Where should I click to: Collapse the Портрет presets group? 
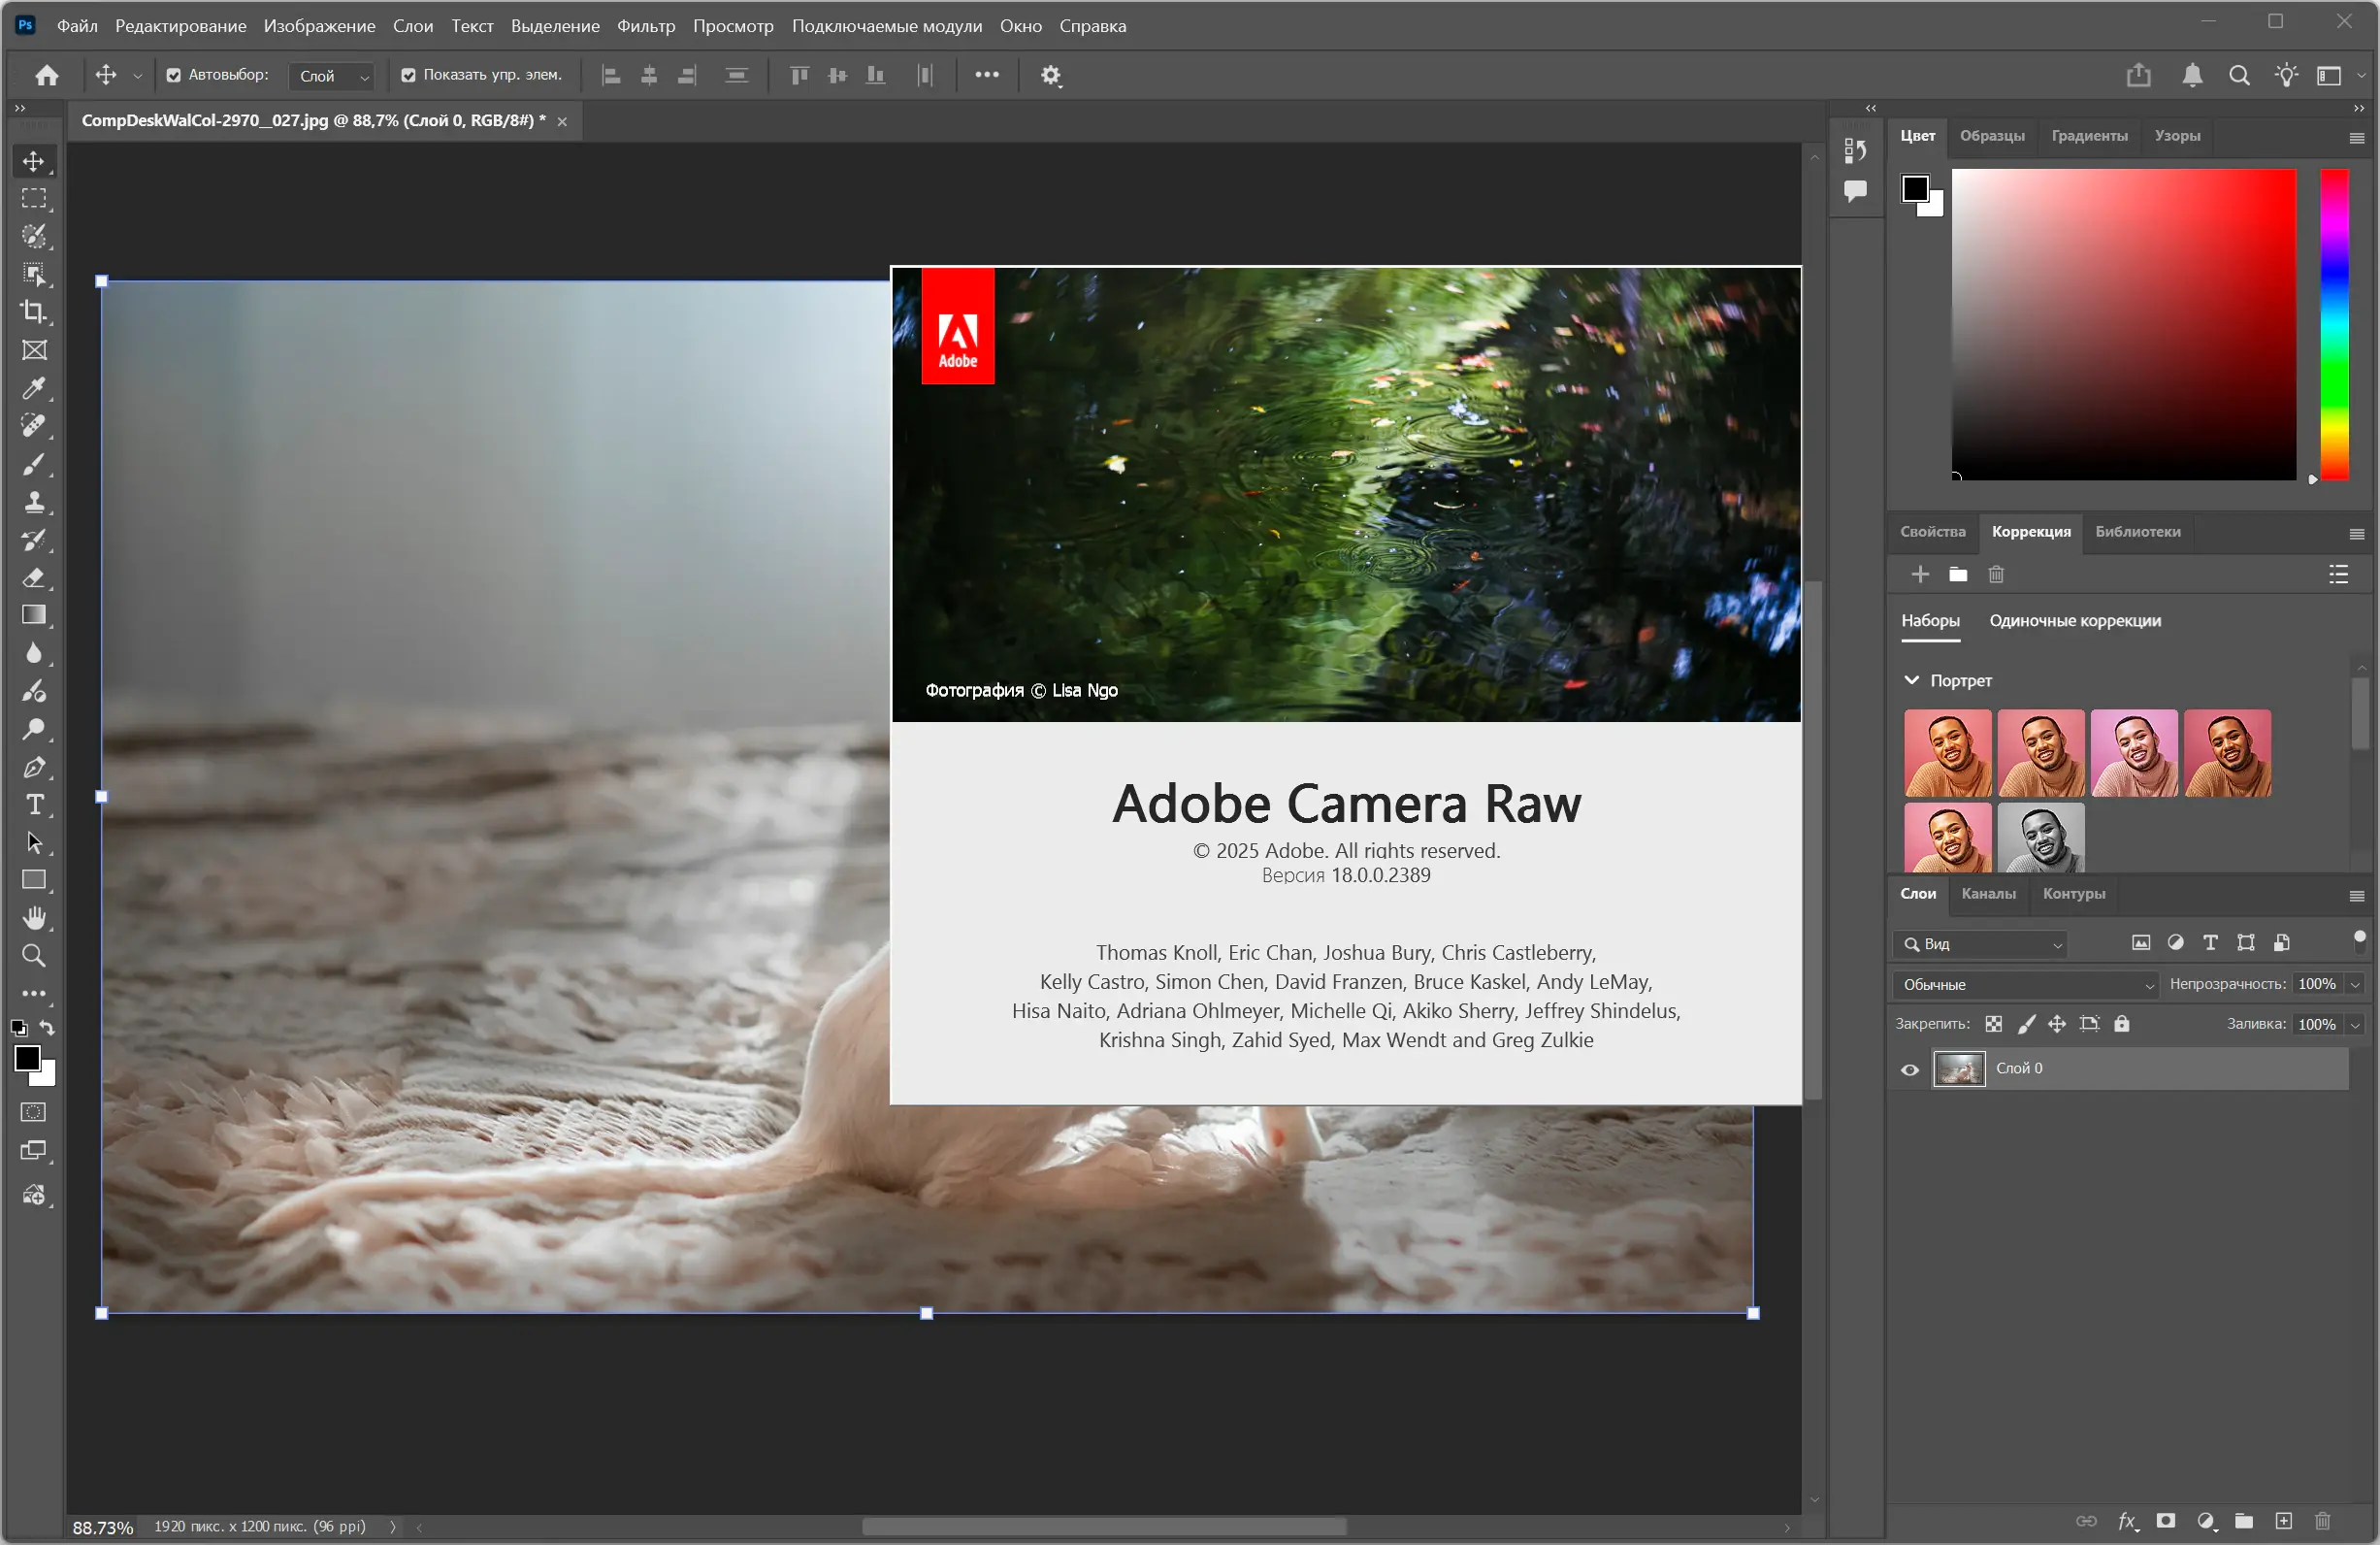(1911, 680)
